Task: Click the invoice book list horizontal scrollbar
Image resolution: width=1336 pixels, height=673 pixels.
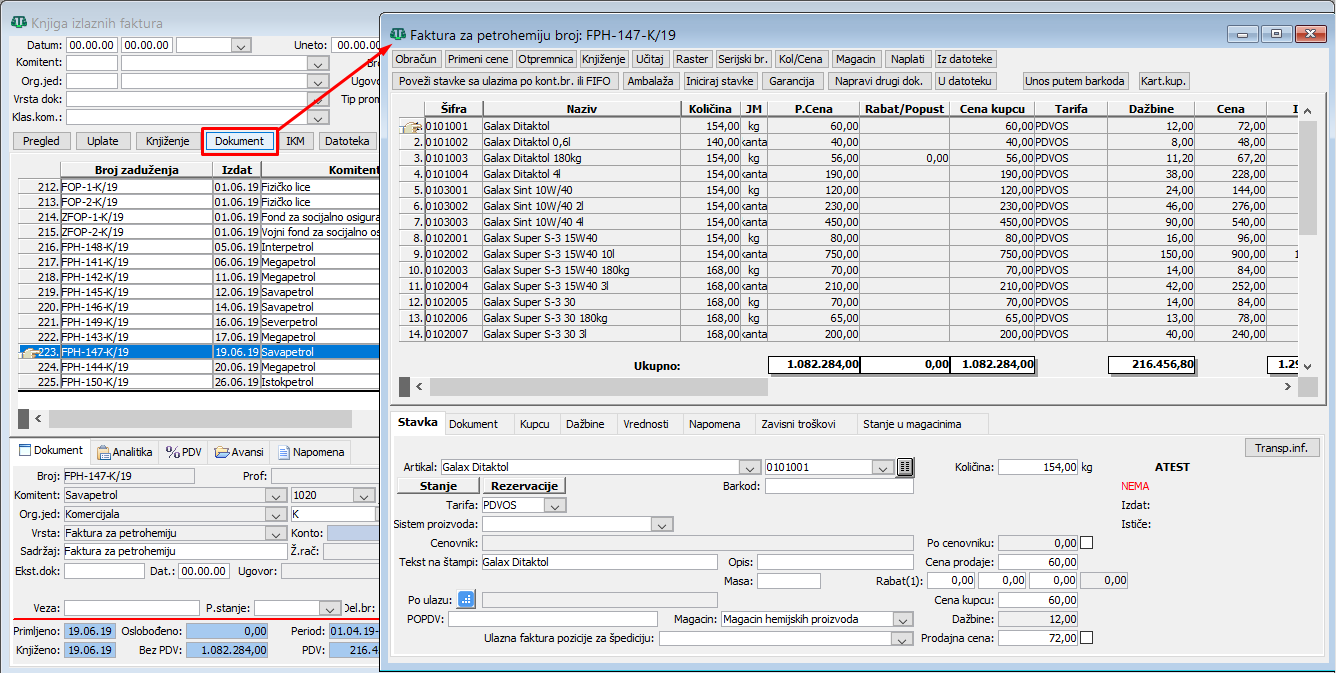Action: point(200,419)
